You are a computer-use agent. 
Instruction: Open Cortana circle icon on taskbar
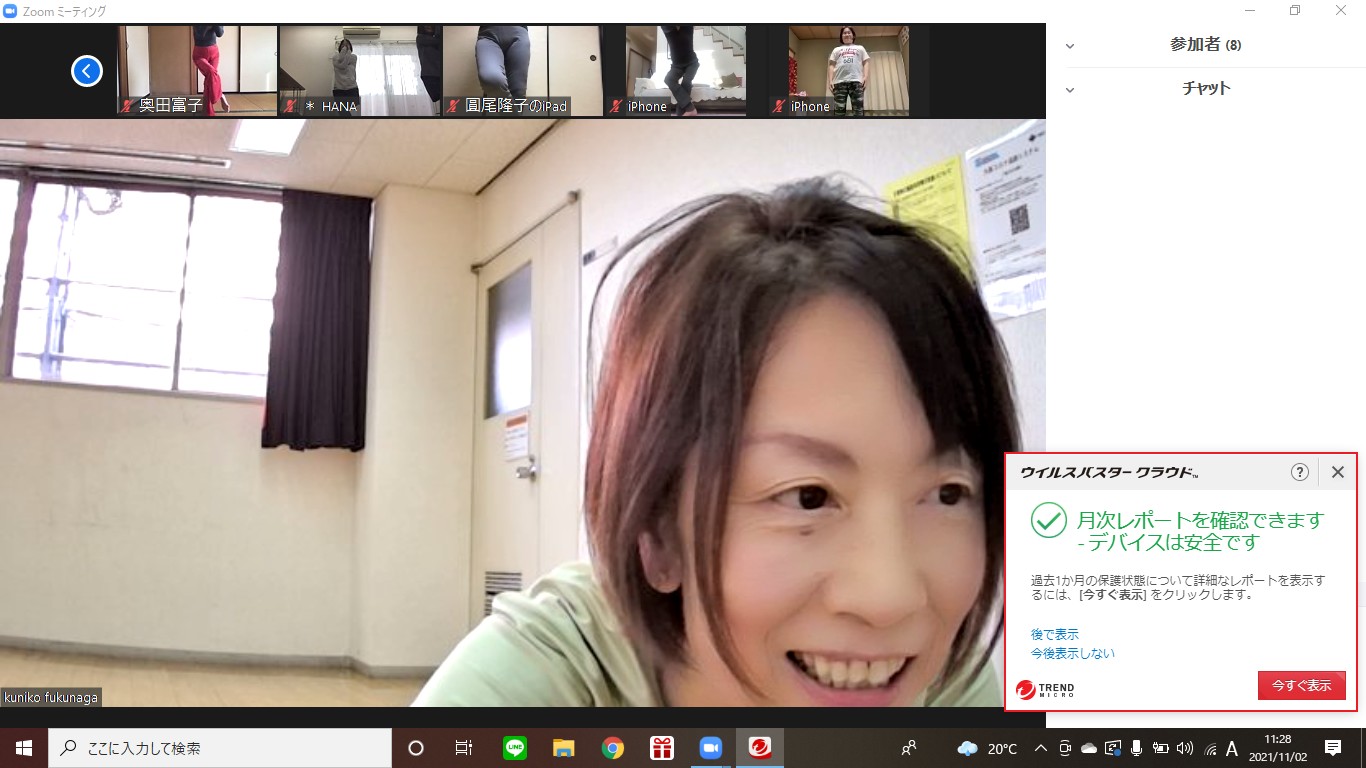click(416, 748)
